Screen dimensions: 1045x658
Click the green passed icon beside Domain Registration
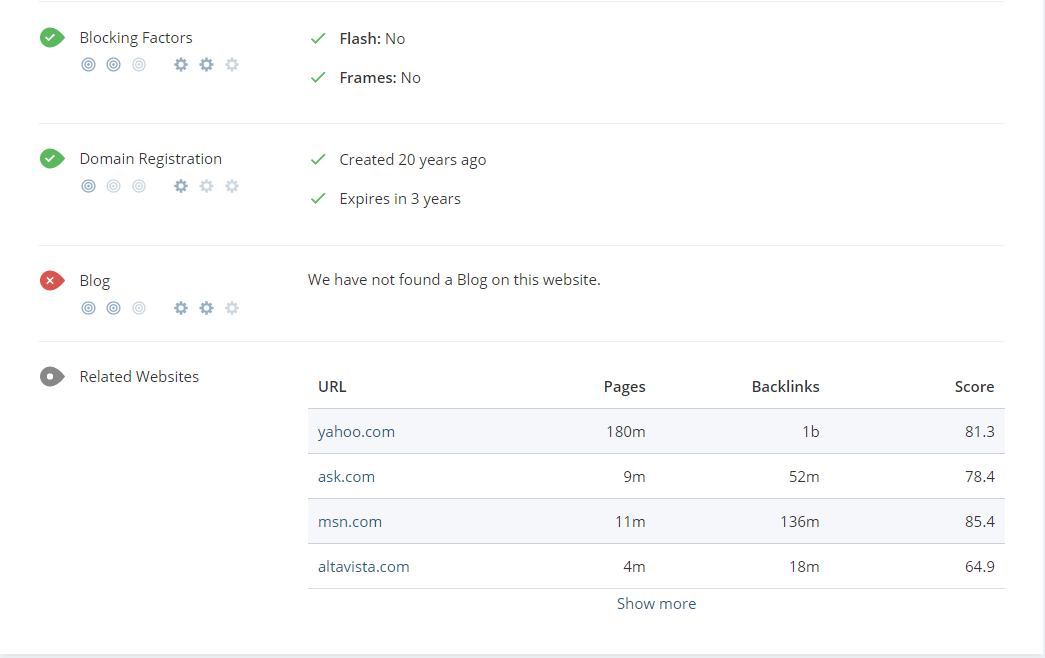point(52,159)
